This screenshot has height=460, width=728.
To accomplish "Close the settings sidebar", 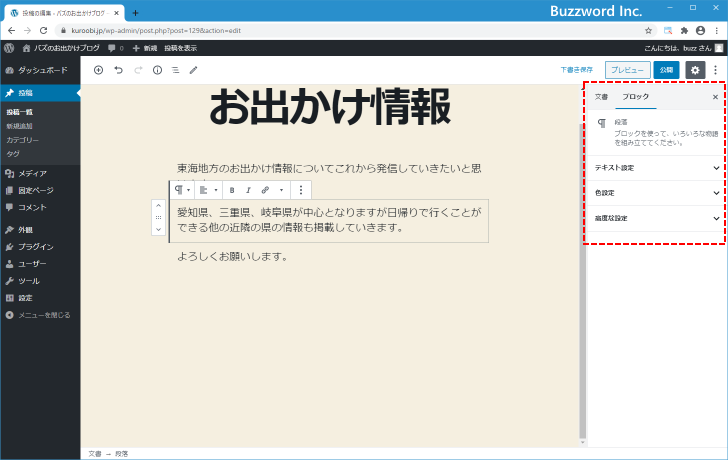I will pos(715,97).
